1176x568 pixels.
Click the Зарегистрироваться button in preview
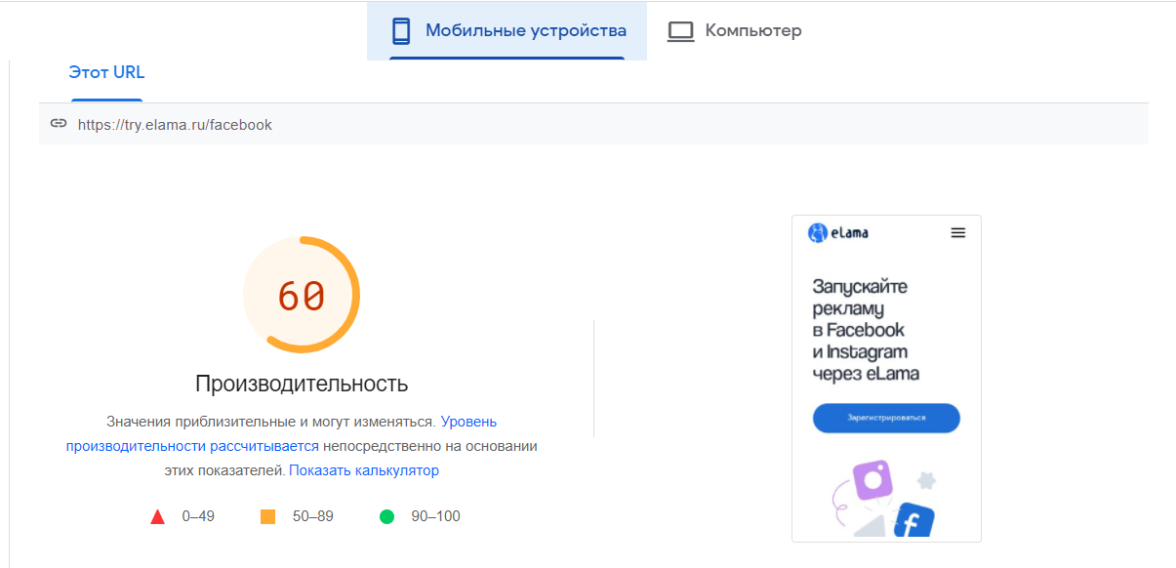tap(886, 418)
